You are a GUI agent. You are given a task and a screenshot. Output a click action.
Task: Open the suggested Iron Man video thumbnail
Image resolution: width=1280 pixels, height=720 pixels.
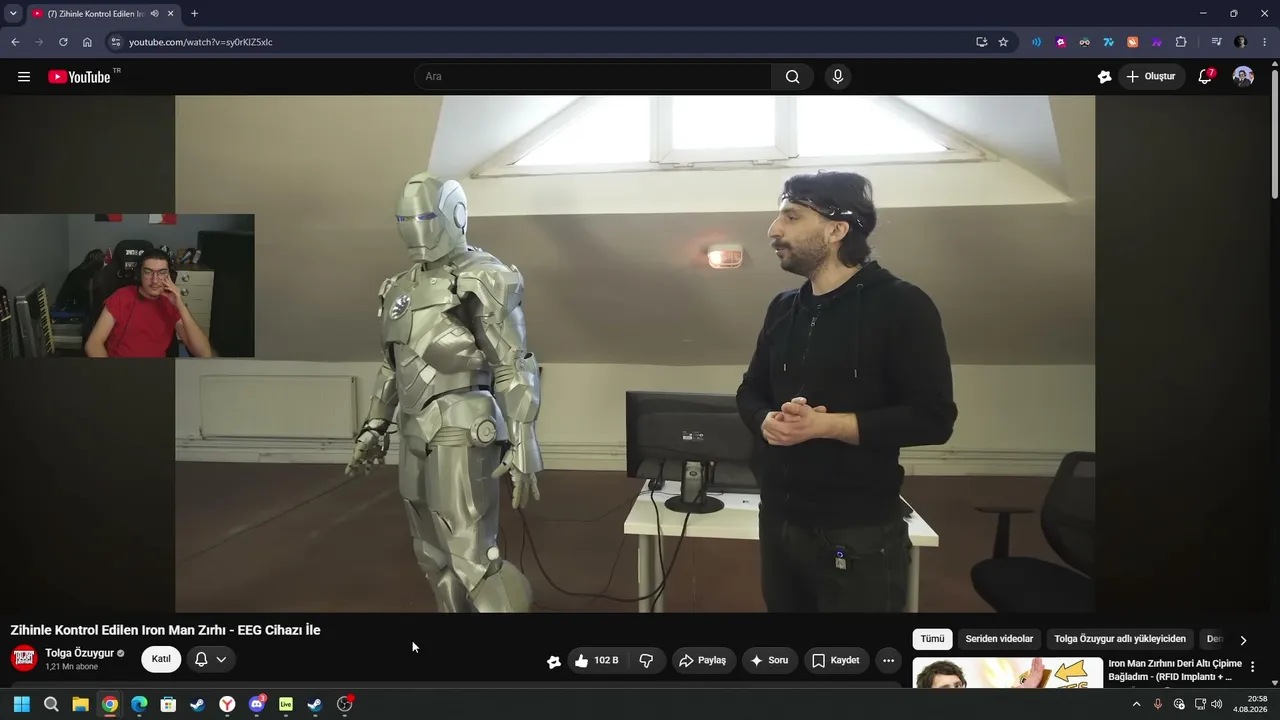pos(1008,673)
